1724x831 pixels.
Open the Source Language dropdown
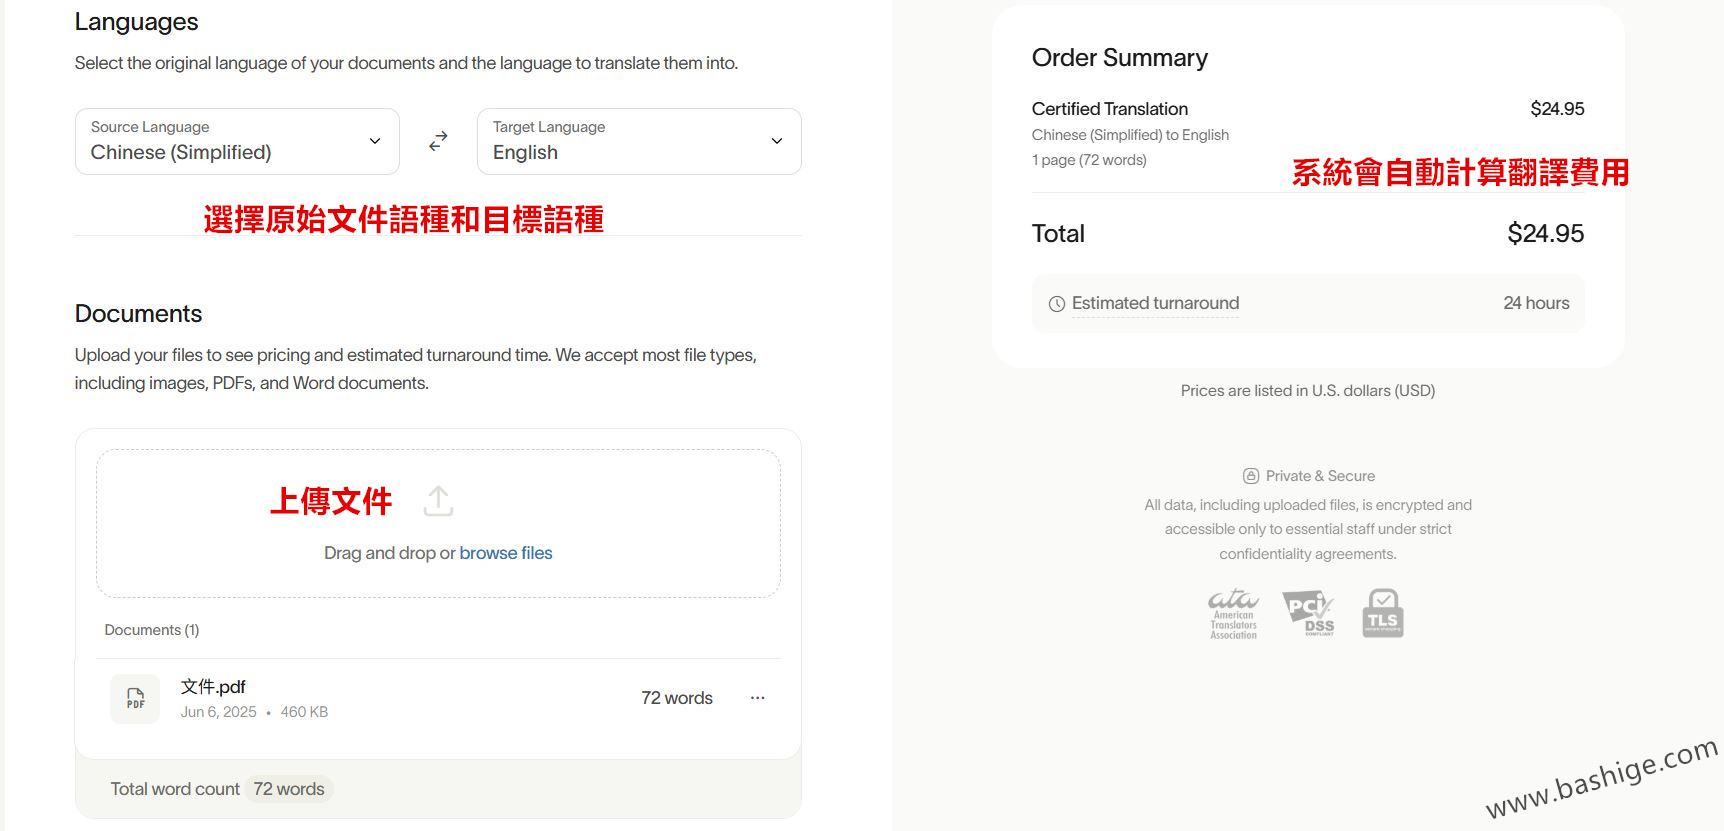pos(237,142)
